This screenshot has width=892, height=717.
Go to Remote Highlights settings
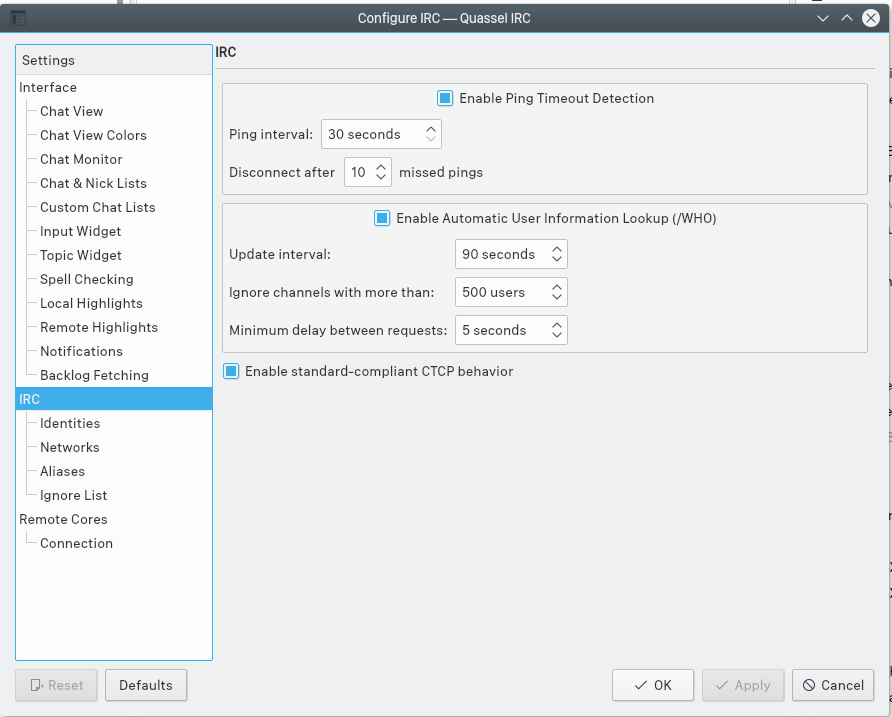pos(99,327)
